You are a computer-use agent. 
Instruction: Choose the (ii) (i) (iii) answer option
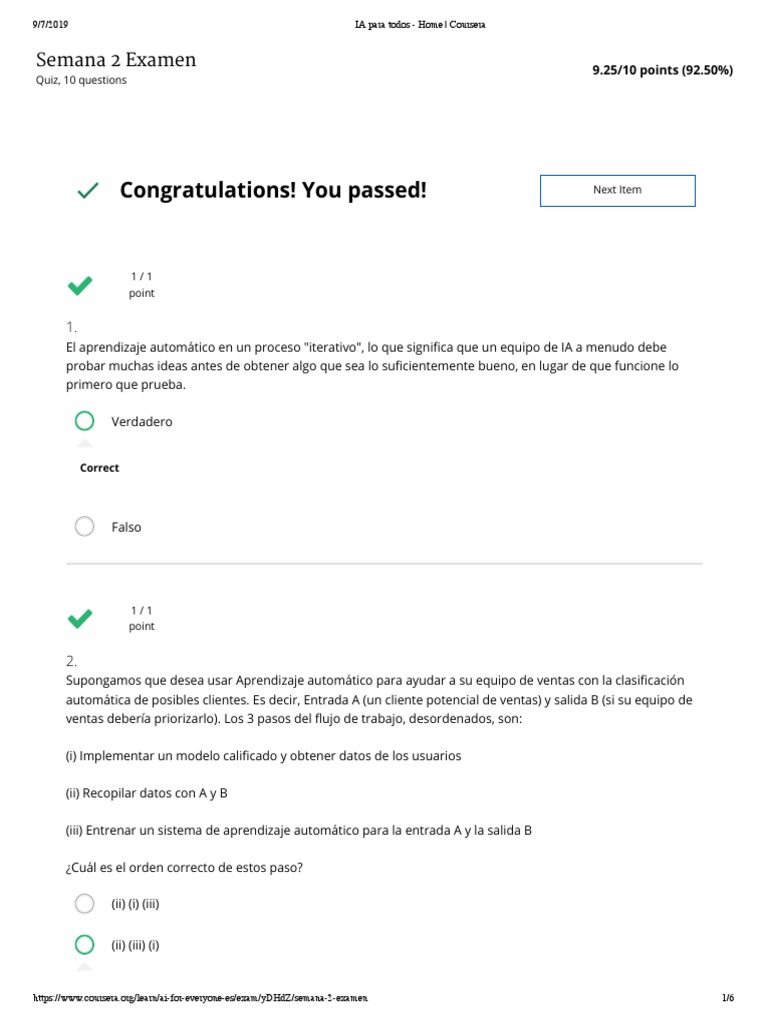point(85,904)
